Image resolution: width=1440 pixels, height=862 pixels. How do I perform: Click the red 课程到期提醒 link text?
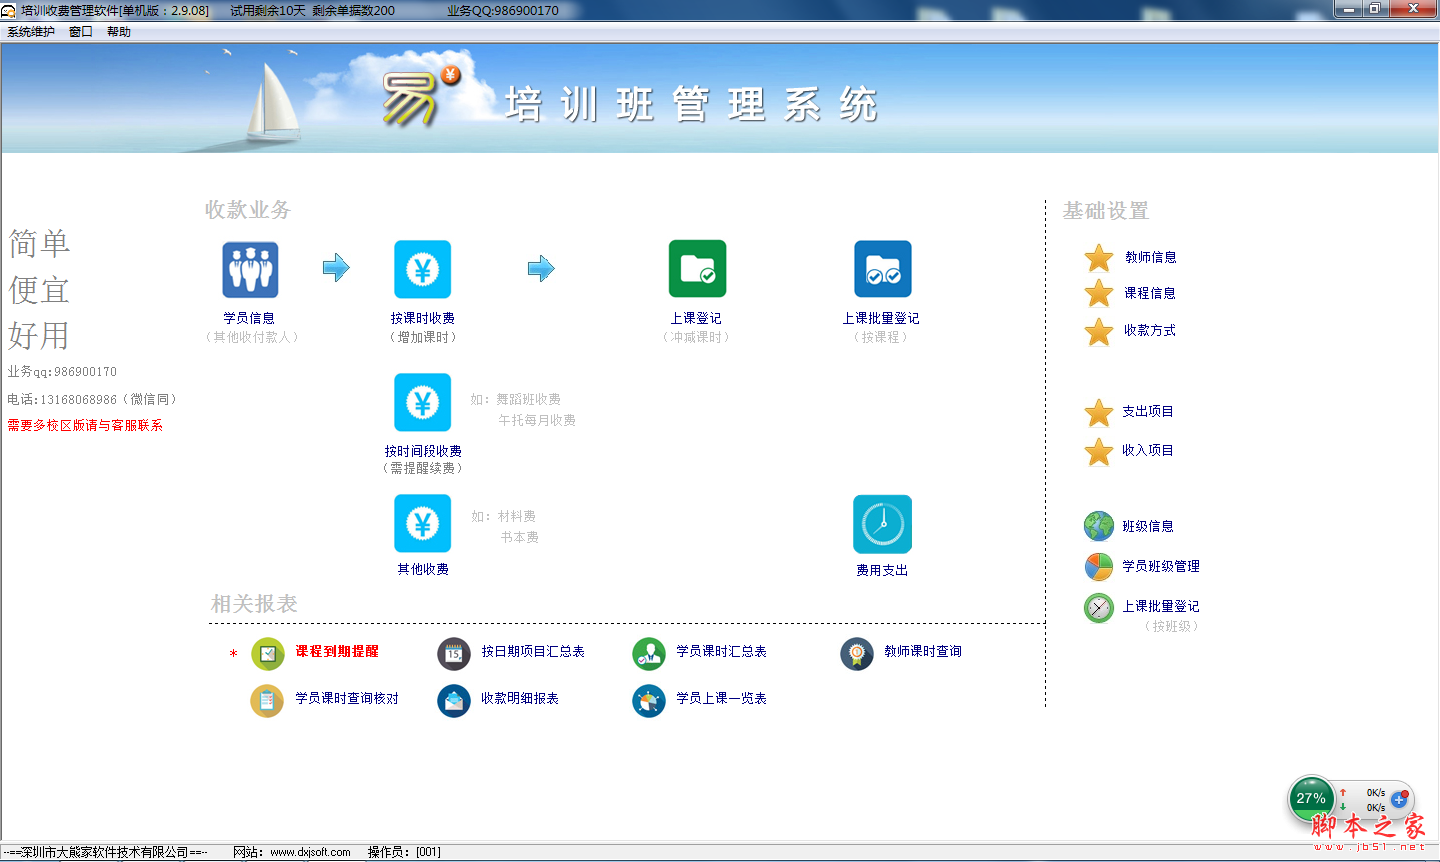coord(337,651)
